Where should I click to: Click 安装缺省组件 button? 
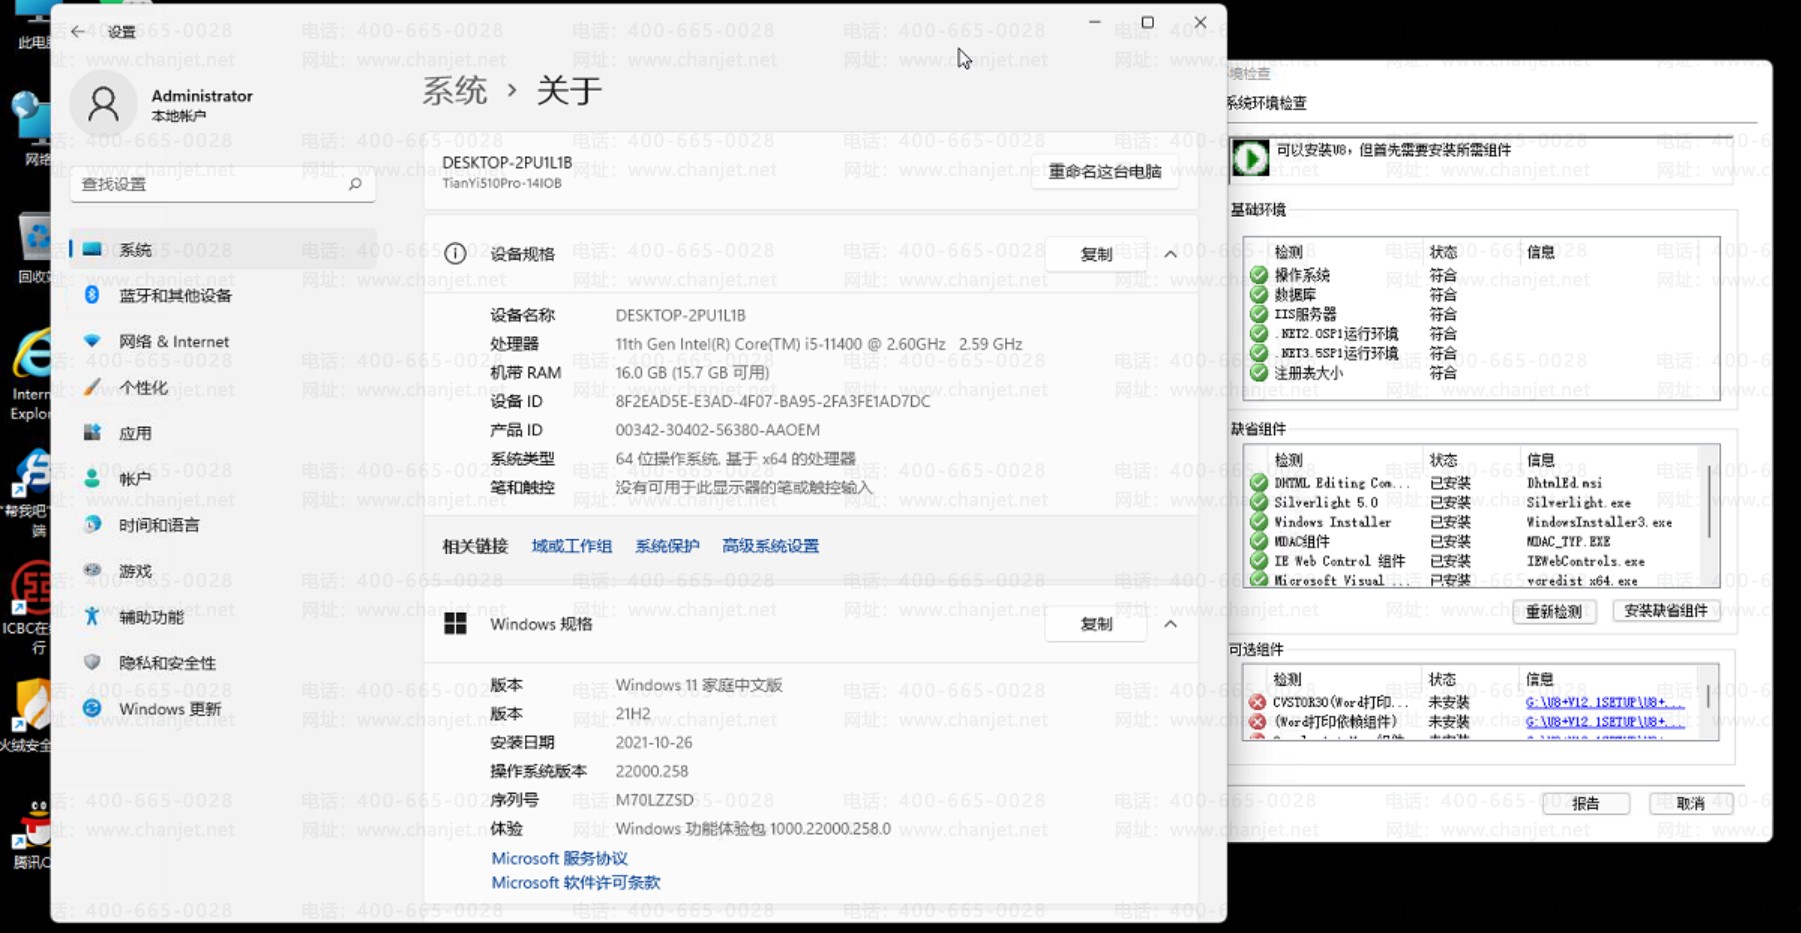click(x=1666, y=611)
